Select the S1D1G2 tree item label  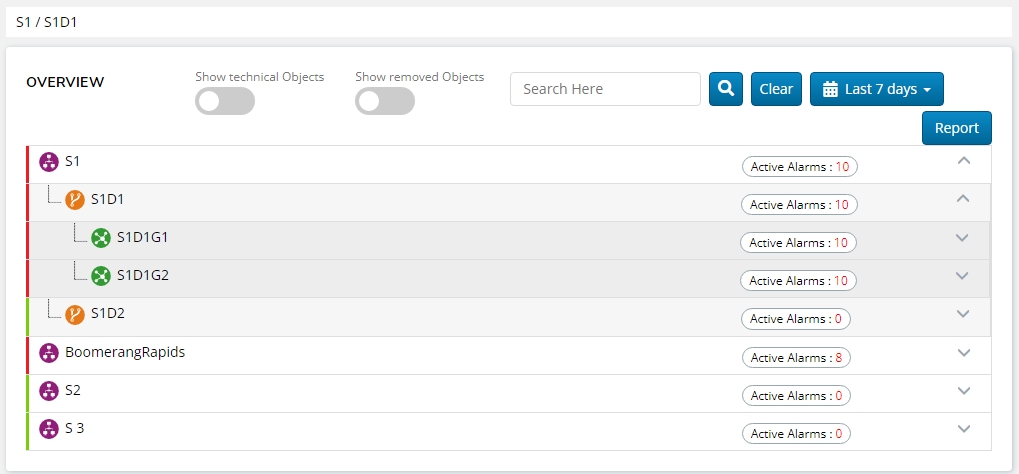(x=143, y=275)
